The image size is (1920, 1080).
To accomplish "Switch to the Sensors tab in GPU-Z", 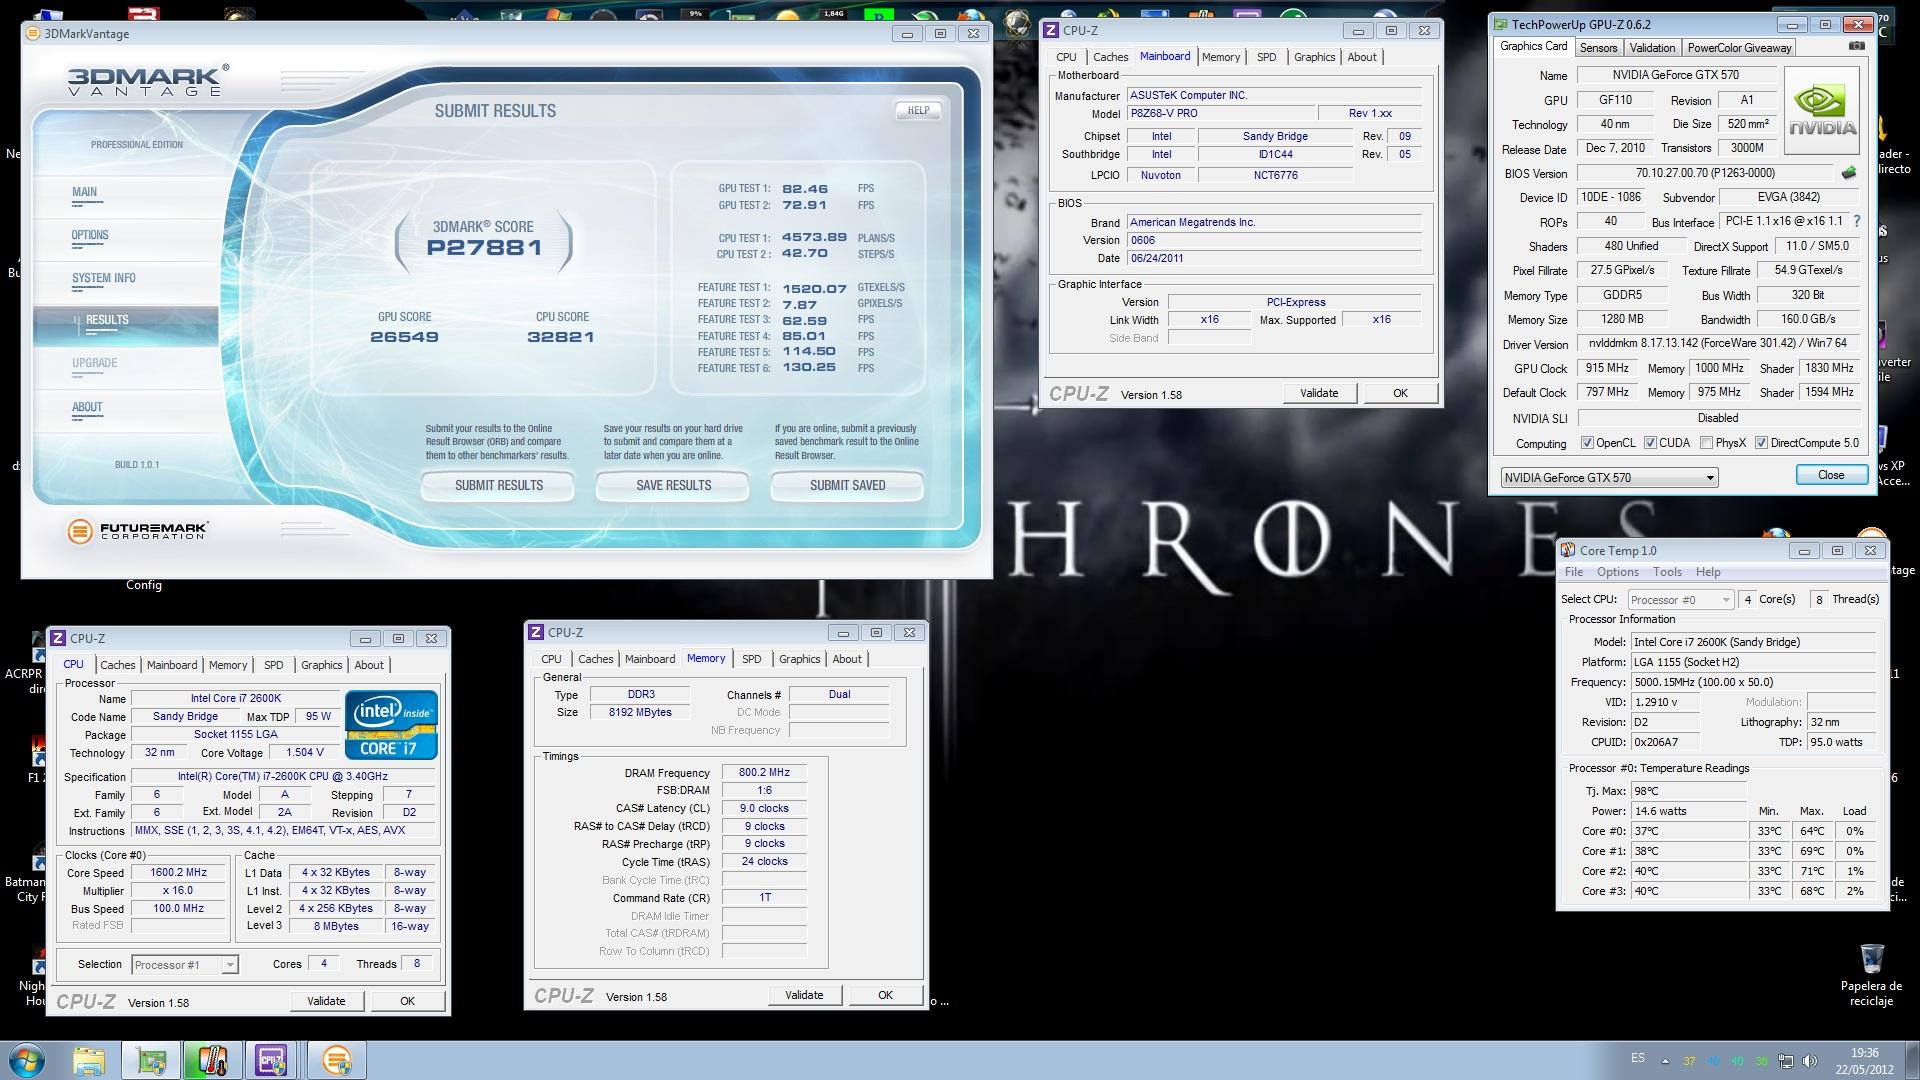I will point(1598,48).
